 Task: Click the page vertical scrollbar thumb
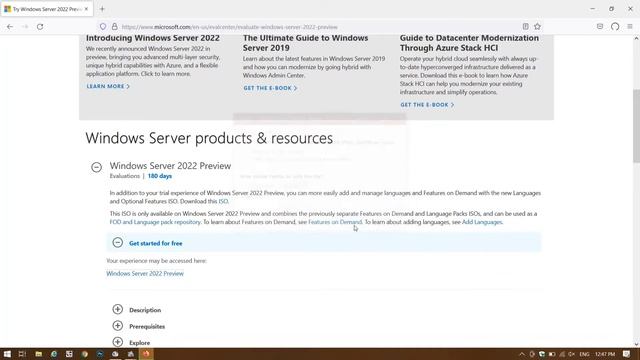[636, 126]
